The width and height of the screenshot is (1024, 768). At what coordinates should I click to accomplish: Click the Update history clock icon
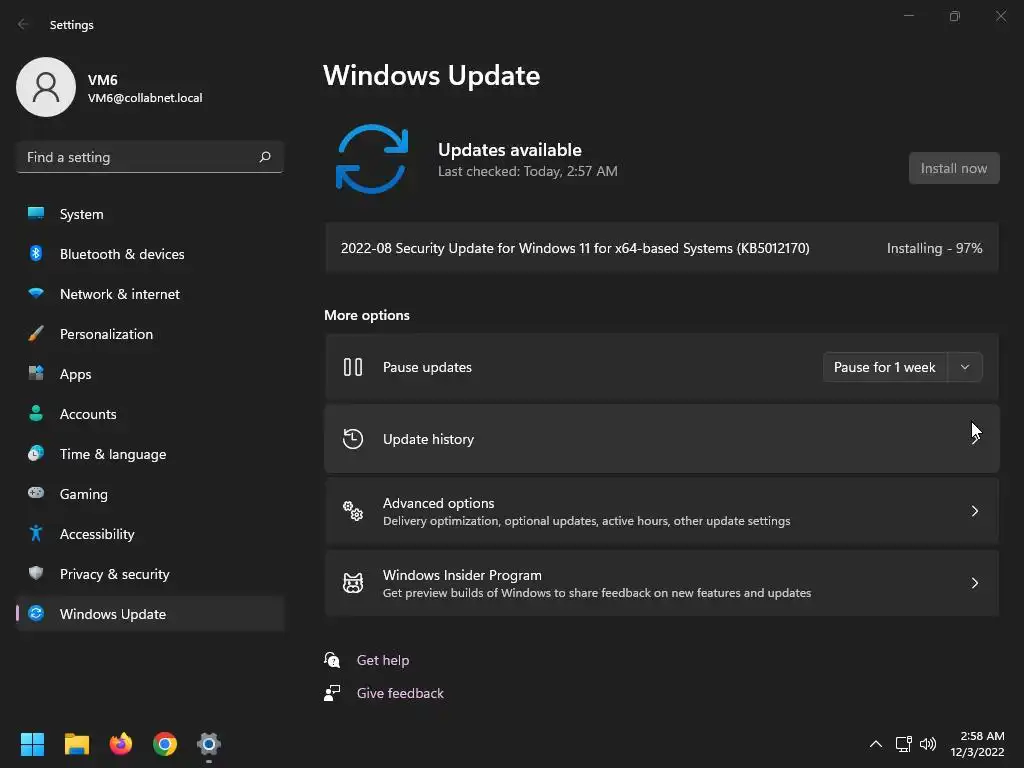pyautogui.click(x=353, y=439)
